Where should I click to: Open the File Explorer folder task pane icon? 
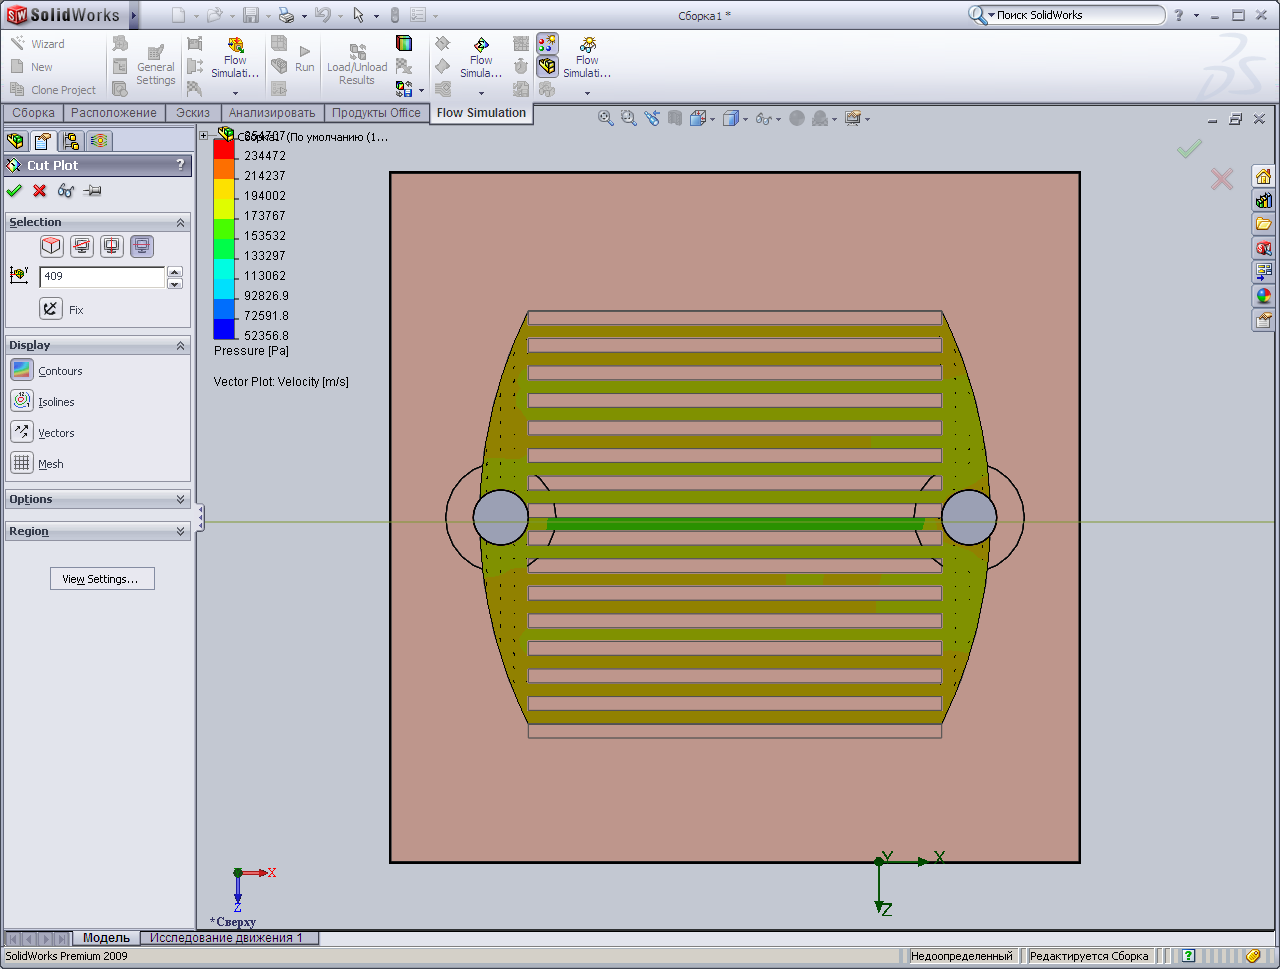tap(1263, 224)
